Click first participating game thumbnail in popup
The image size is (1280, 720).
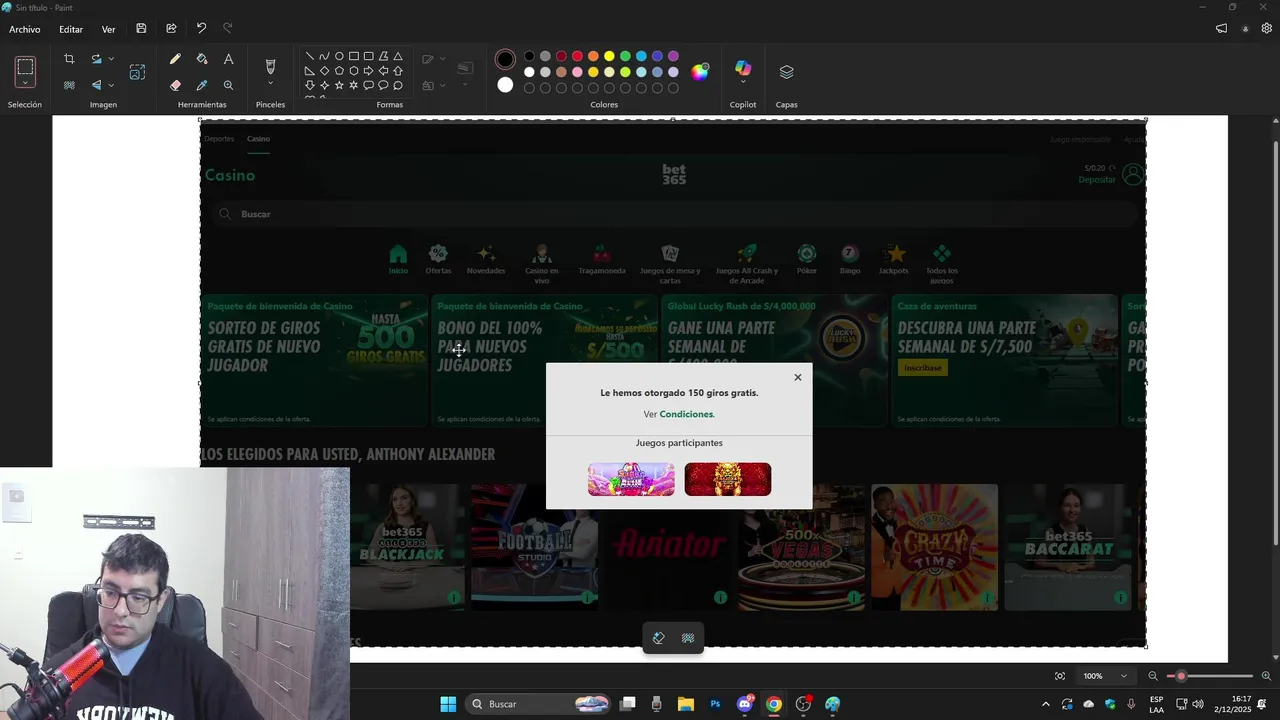tap(631, 479)
